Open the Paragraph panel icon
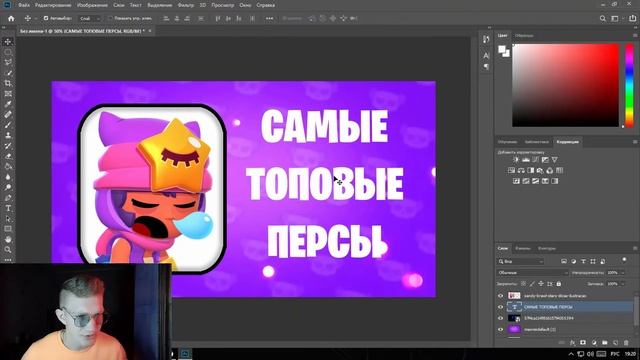640x360 pixels. (x=486, y=66)
